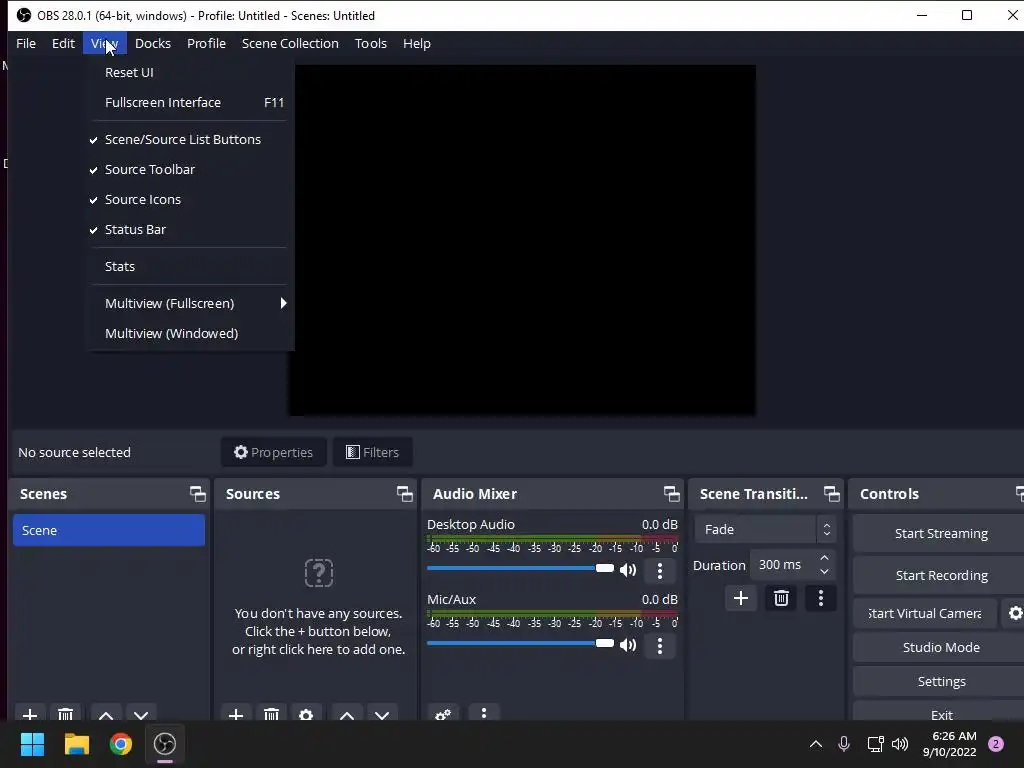The height and width of the screenshot is (768, 1024).
Task: Enable Studio Mode
Action: click(x=940, y=647)
